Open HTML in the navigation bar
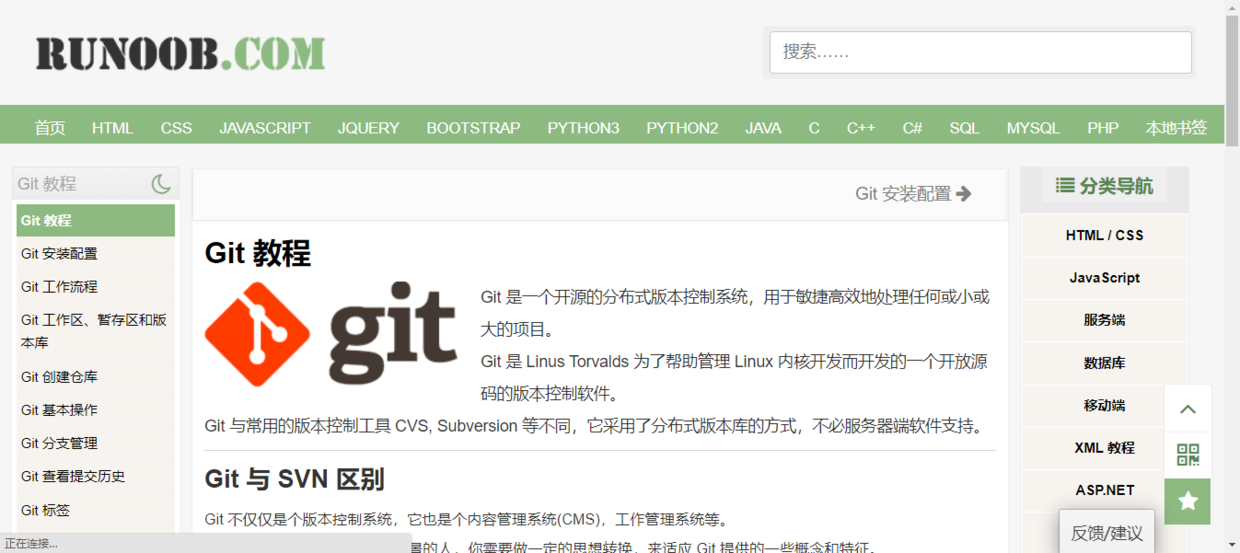The width and height of the screenshot is (1240, 553). (x=112, y=128)
